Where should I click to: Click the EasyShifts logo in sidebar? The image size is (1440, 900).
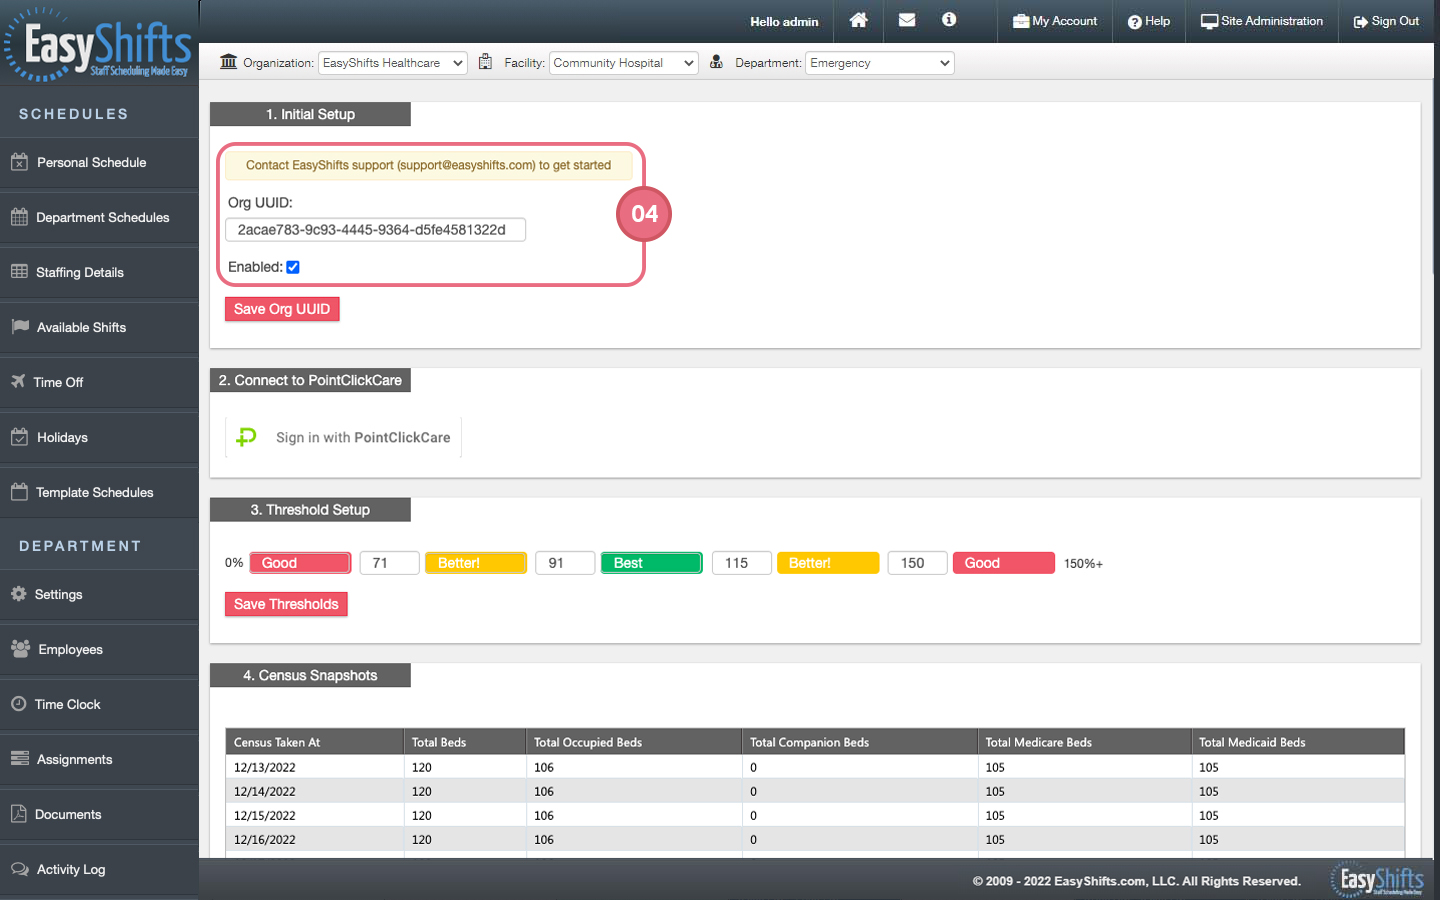click(98, 44)
